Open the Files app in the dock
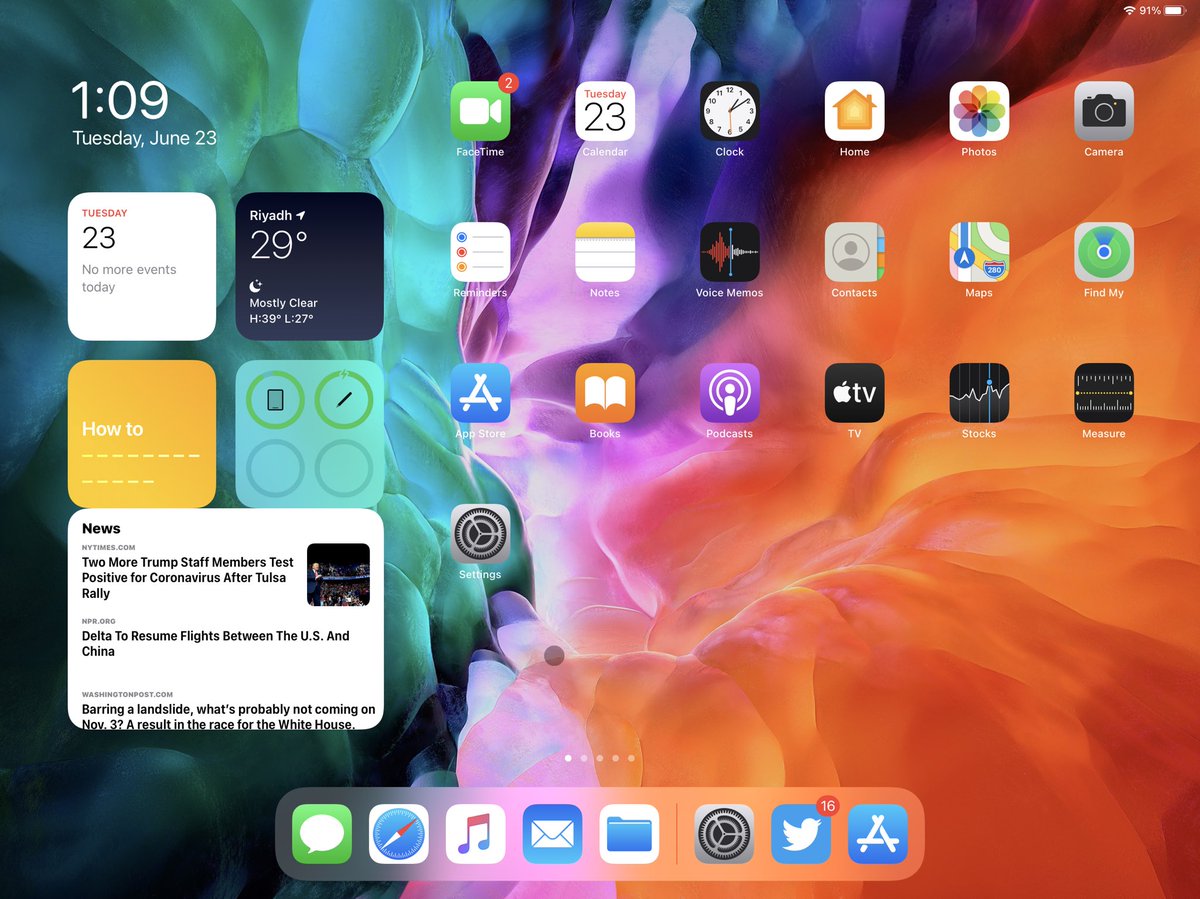 [629, 834]
